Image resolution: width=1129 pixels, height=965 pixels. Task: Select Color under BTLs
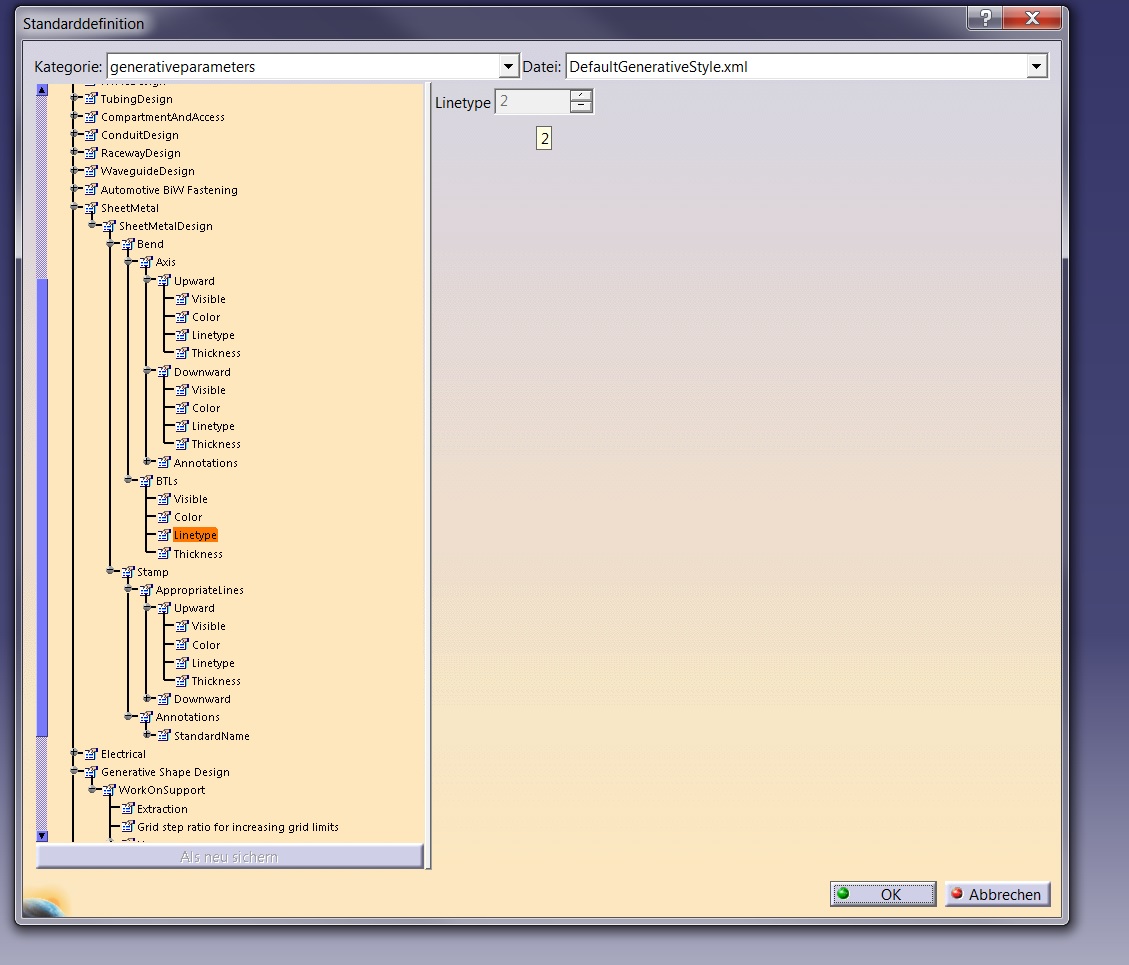(x=188, y=517)
